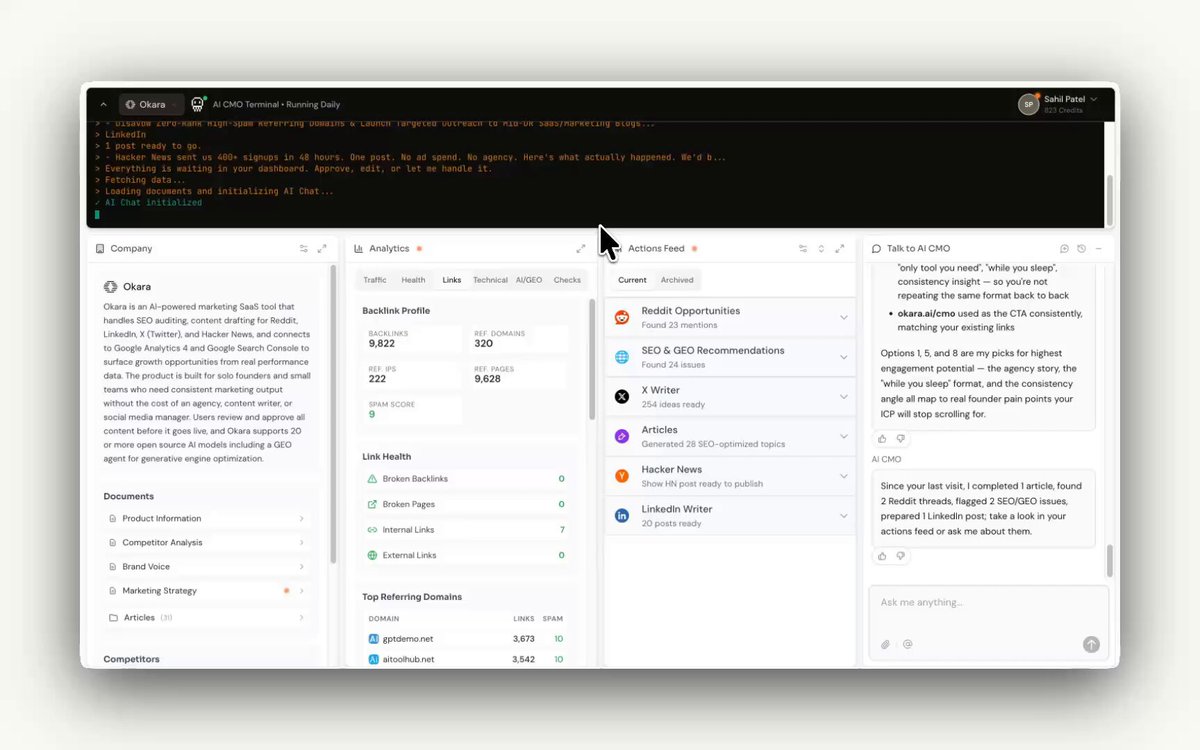Click the Broken Pages row
The width and height of the screenshot is (1200, 750).
tap(466, 504)
